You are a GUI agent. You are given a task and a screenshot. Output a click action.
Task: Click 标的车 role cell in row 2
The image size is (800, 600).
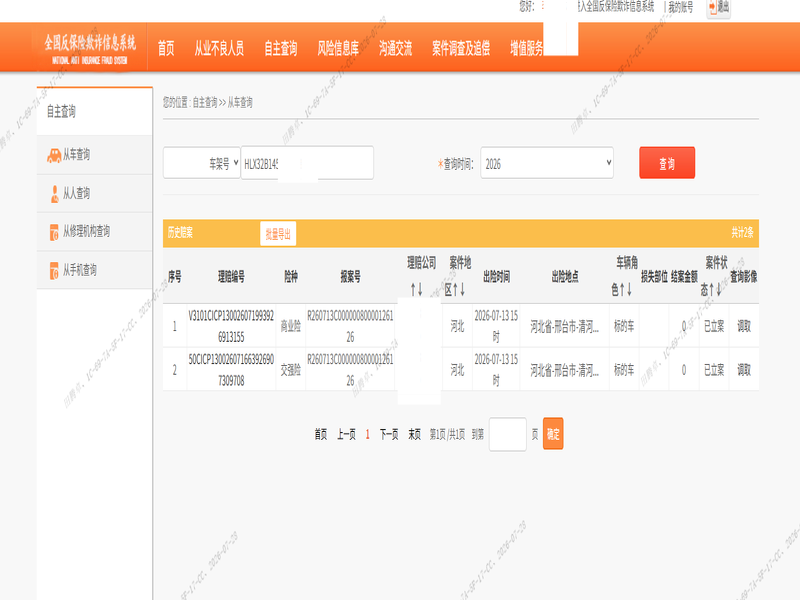click(624, 370)
